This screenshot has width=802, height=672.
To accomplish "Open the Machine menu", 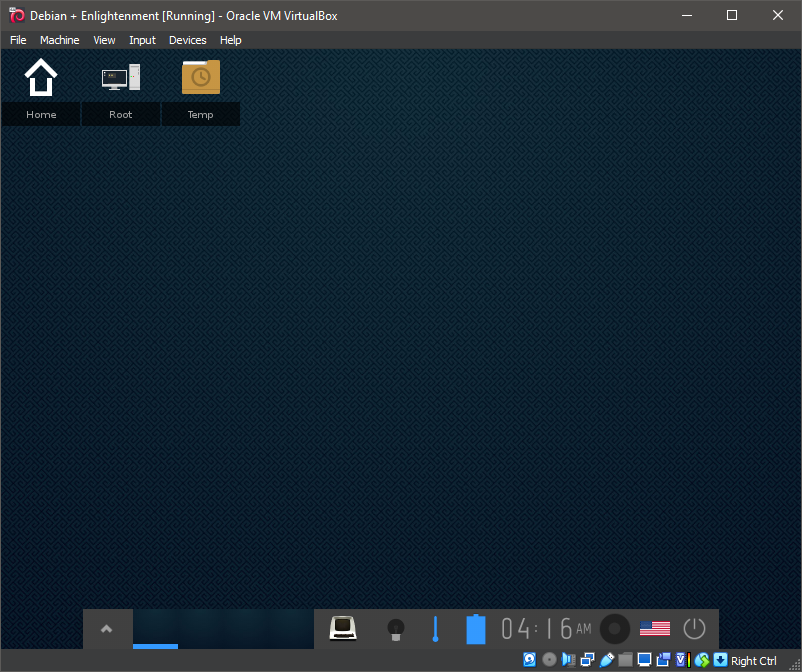I will click(x=59, y=40).
